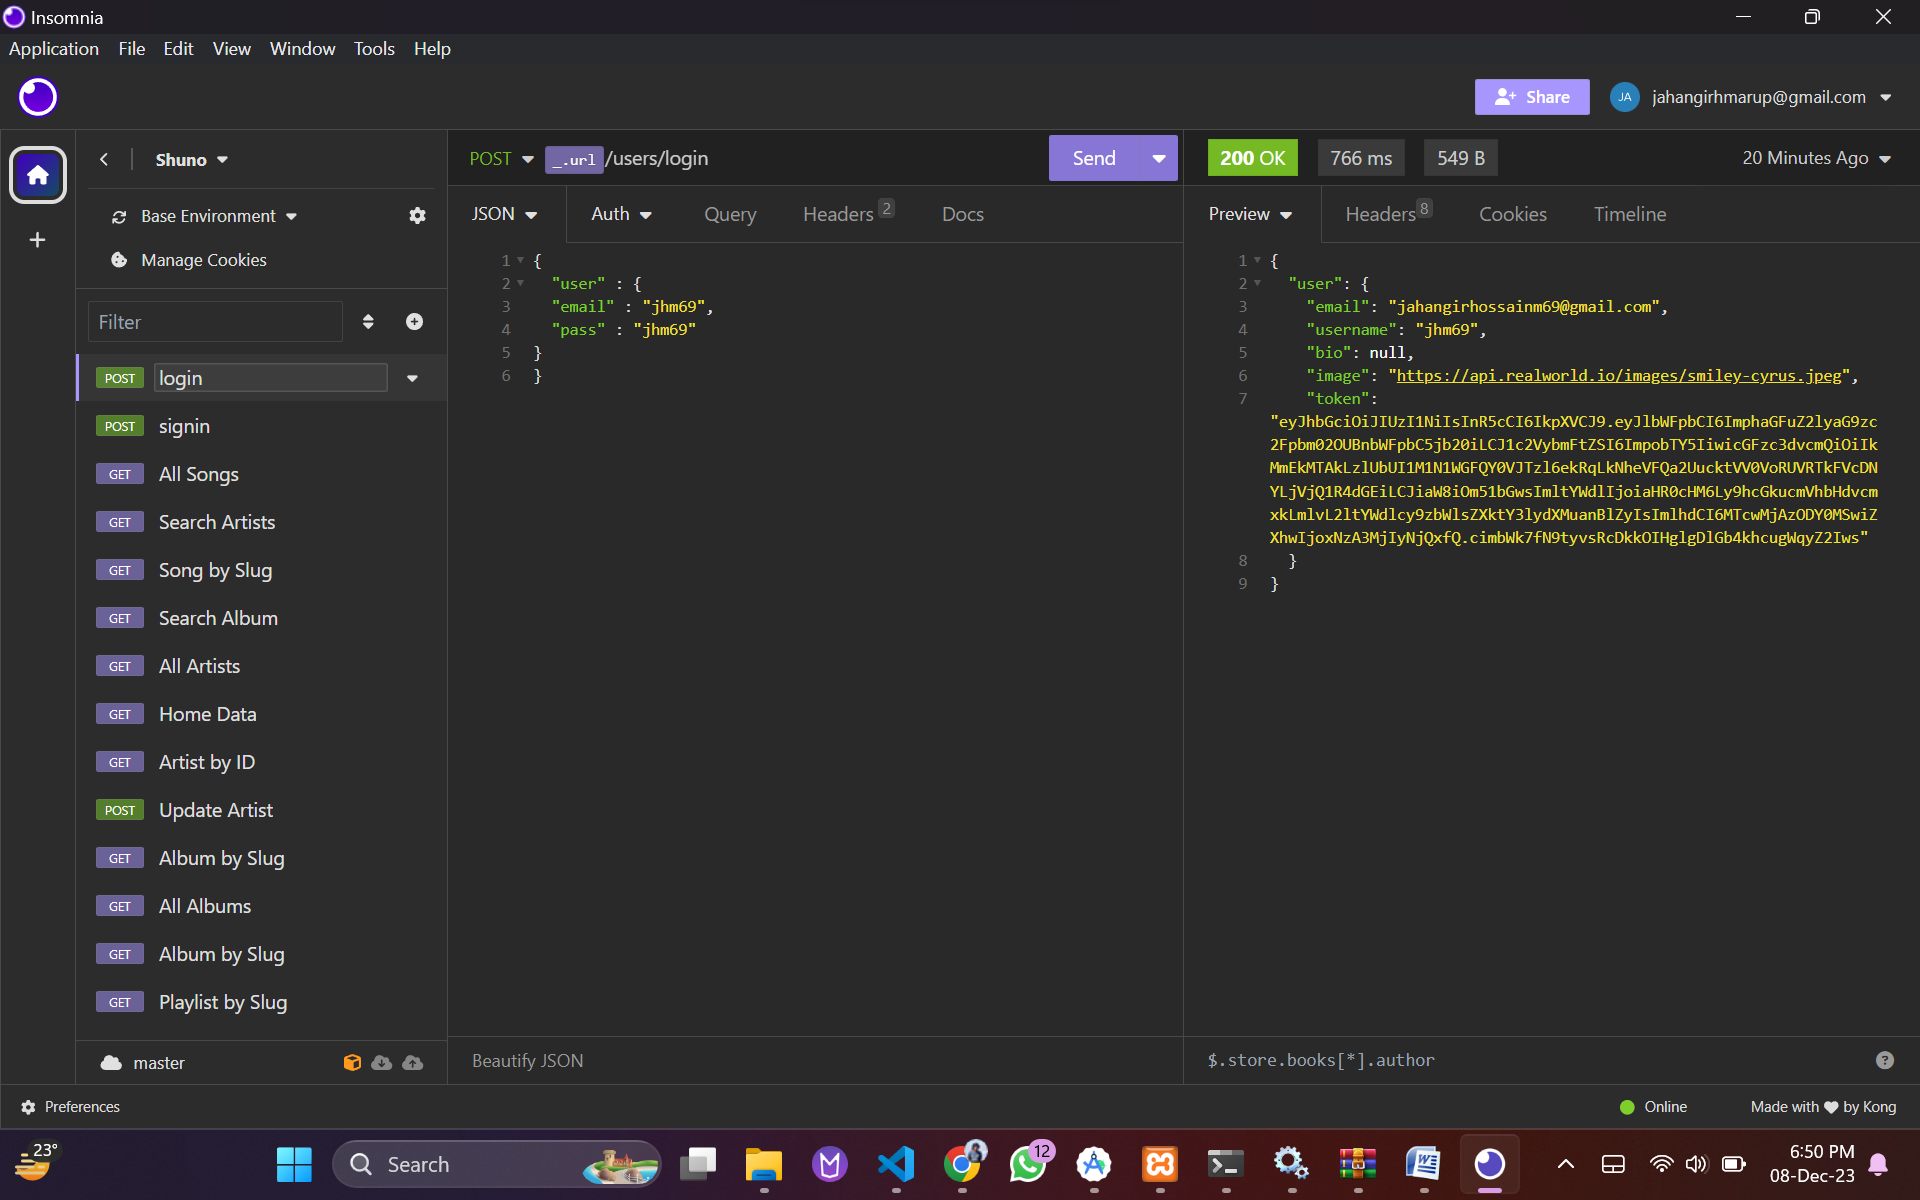Open the Tools menu

374,48
